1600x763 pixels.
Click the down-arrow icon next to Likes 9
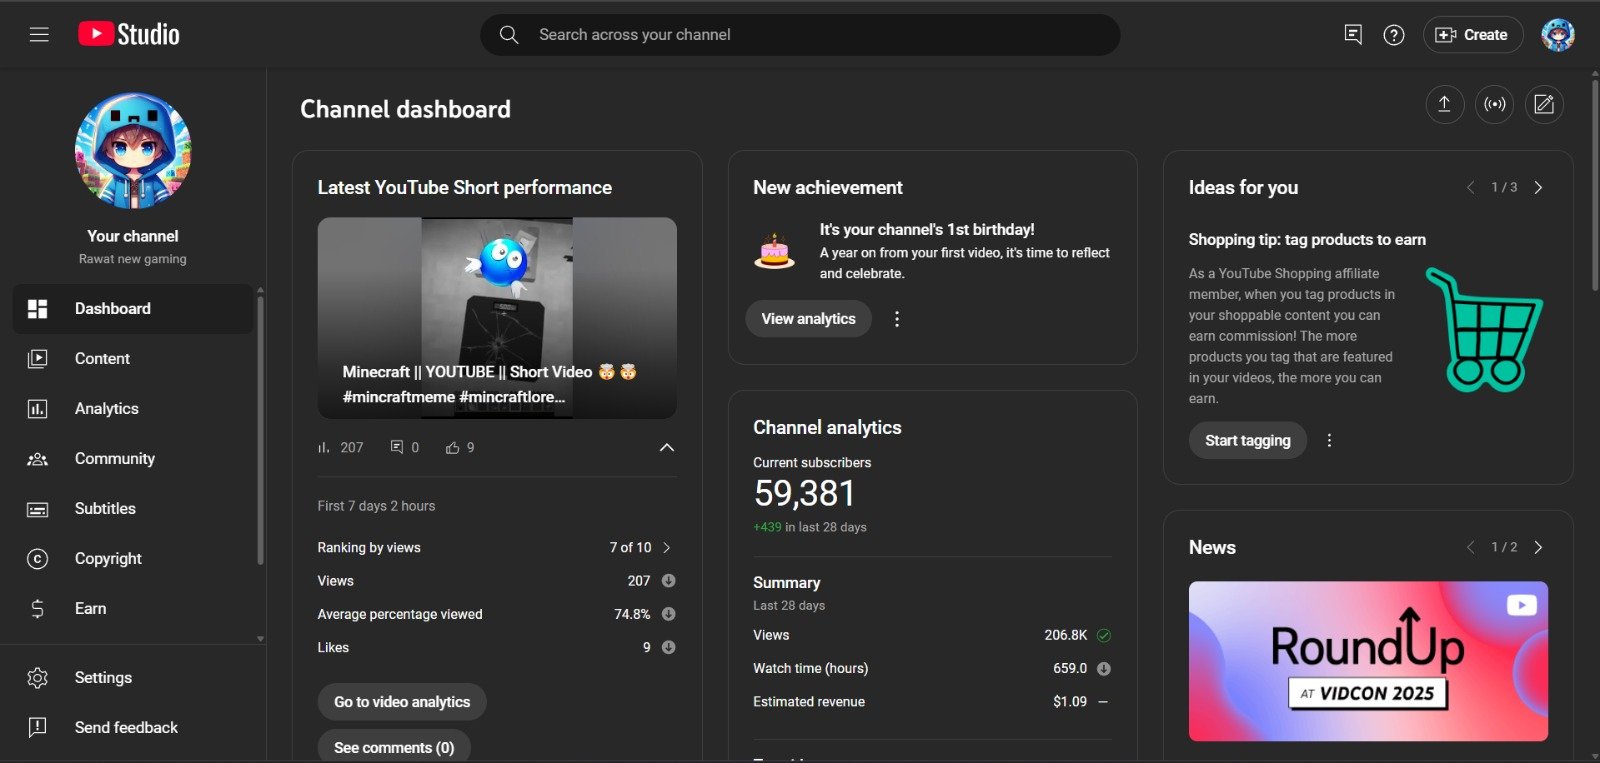[669, 648]
